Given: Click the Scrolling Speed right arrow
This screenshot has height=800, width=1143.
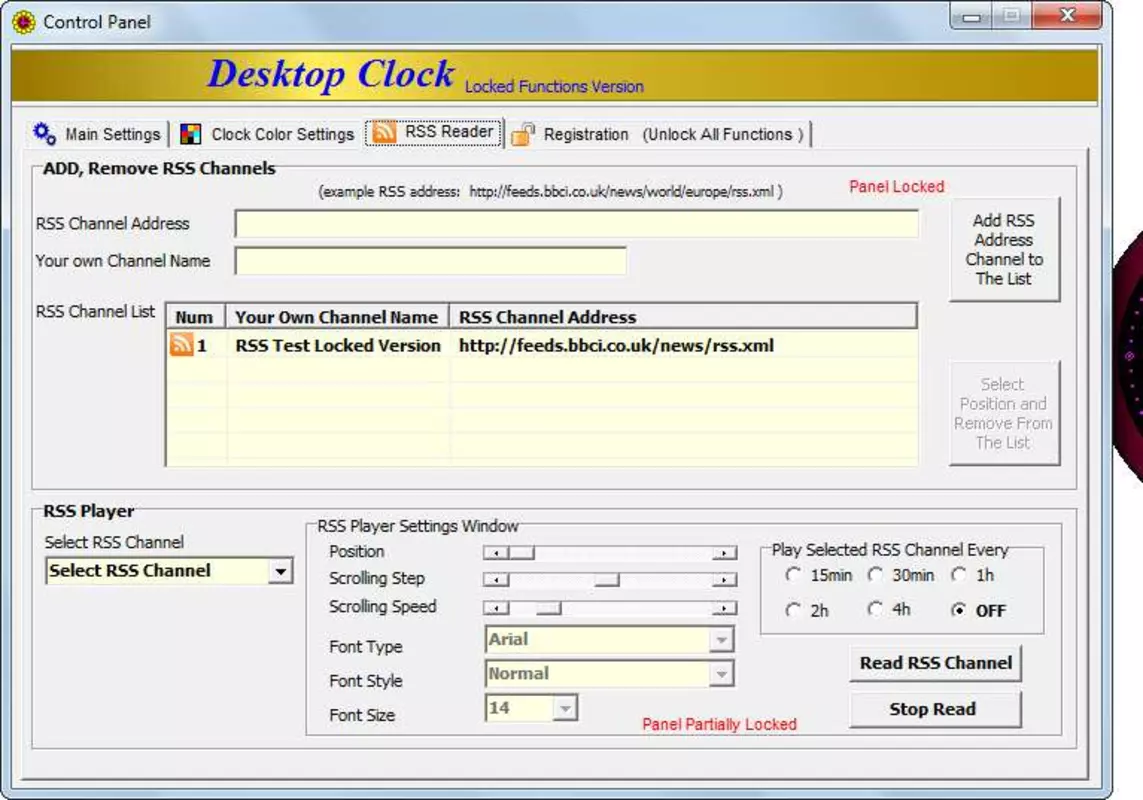Looking at the screenshot, I should [x=724, y=608].
